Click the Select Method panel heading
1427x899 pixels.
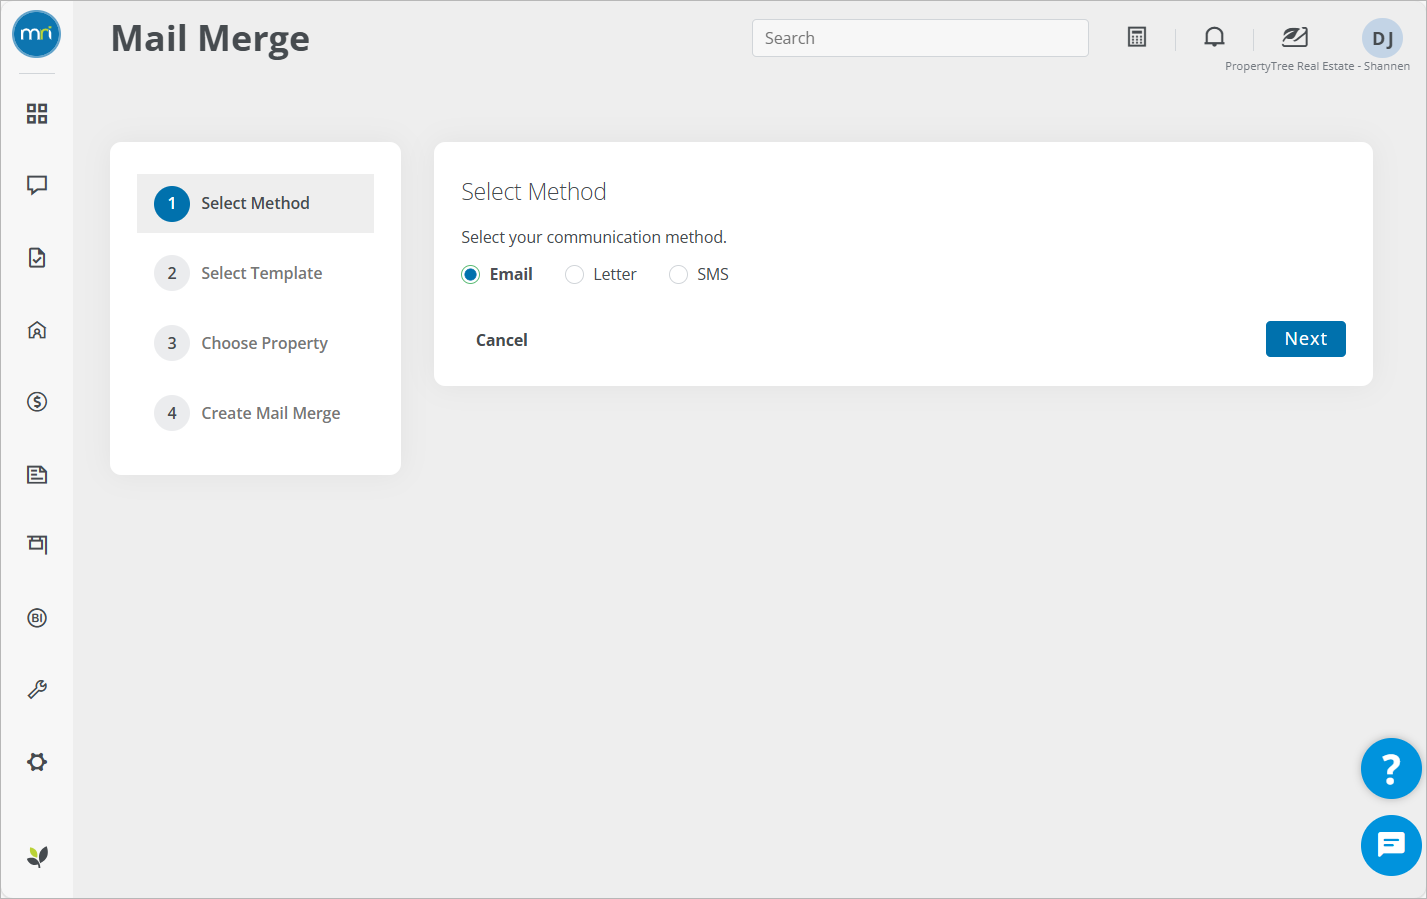pos(534,192)
